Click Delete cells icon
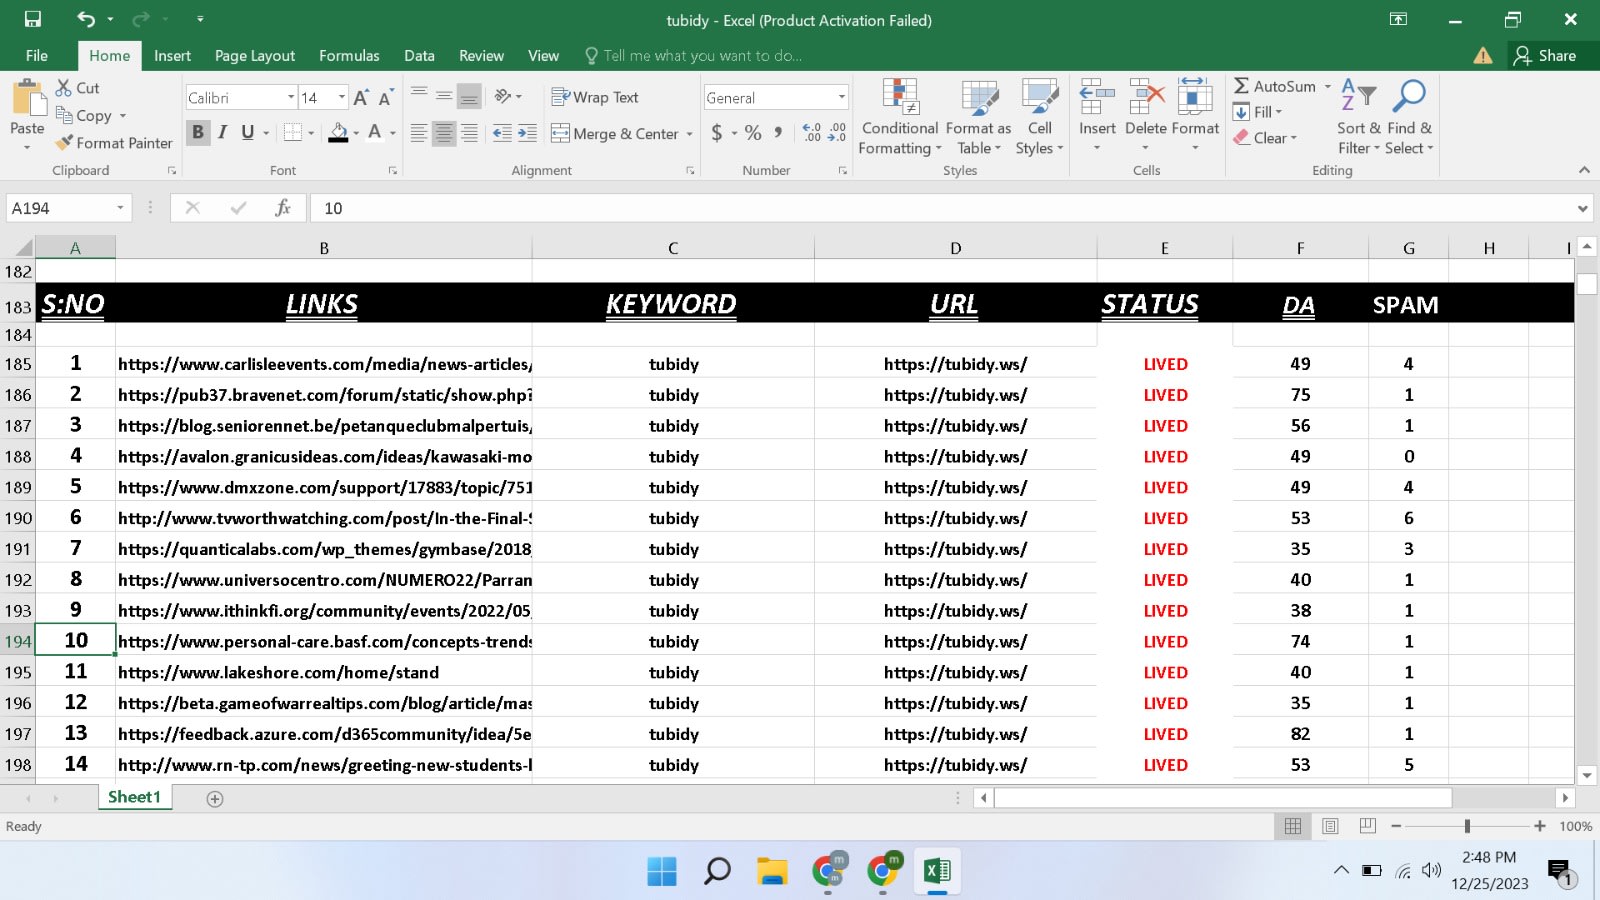This screenshot has width=1600, height=900. tap(1146, 98)
